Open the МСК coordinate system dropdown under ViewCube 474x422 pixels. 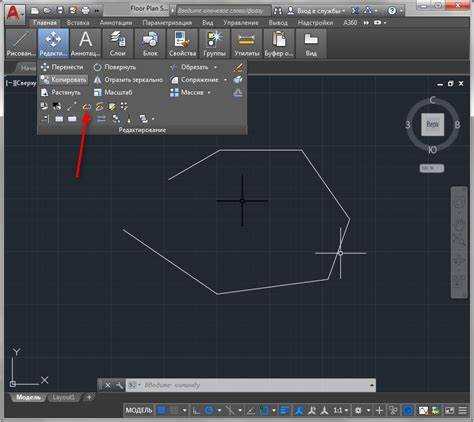432,168
